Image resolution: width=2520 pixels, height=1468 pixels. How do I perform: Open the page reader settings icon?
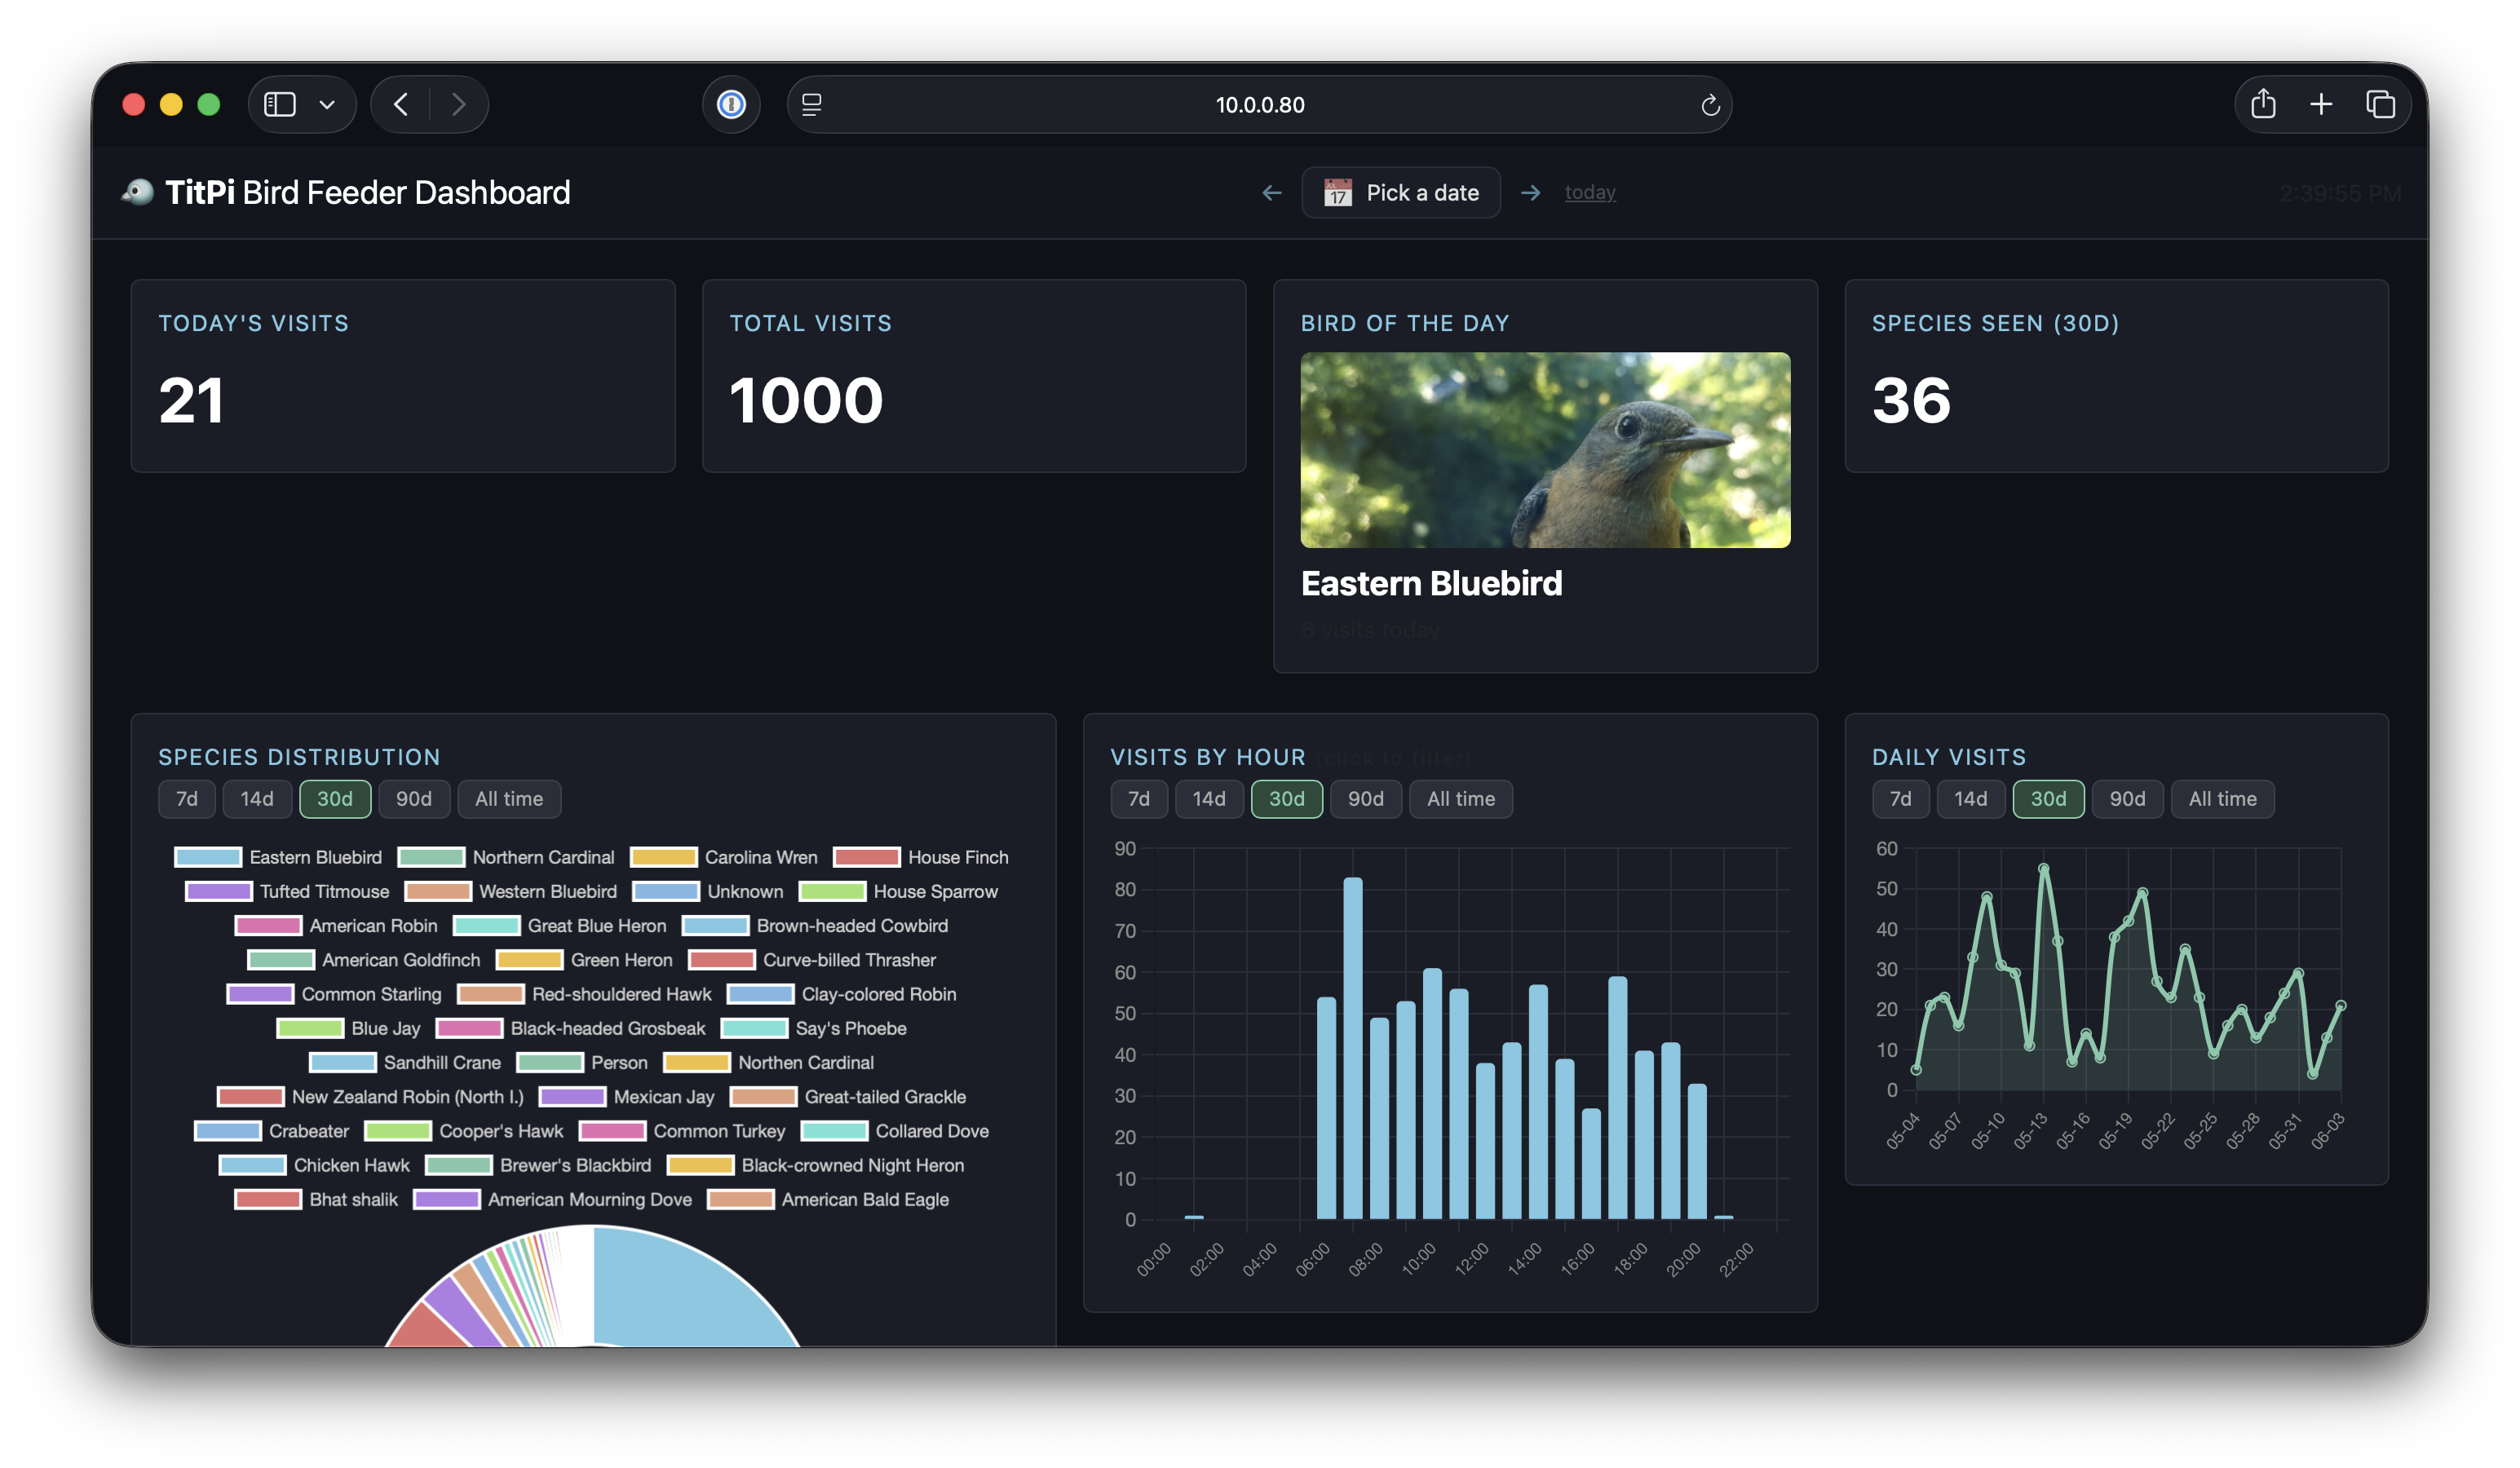812,104
